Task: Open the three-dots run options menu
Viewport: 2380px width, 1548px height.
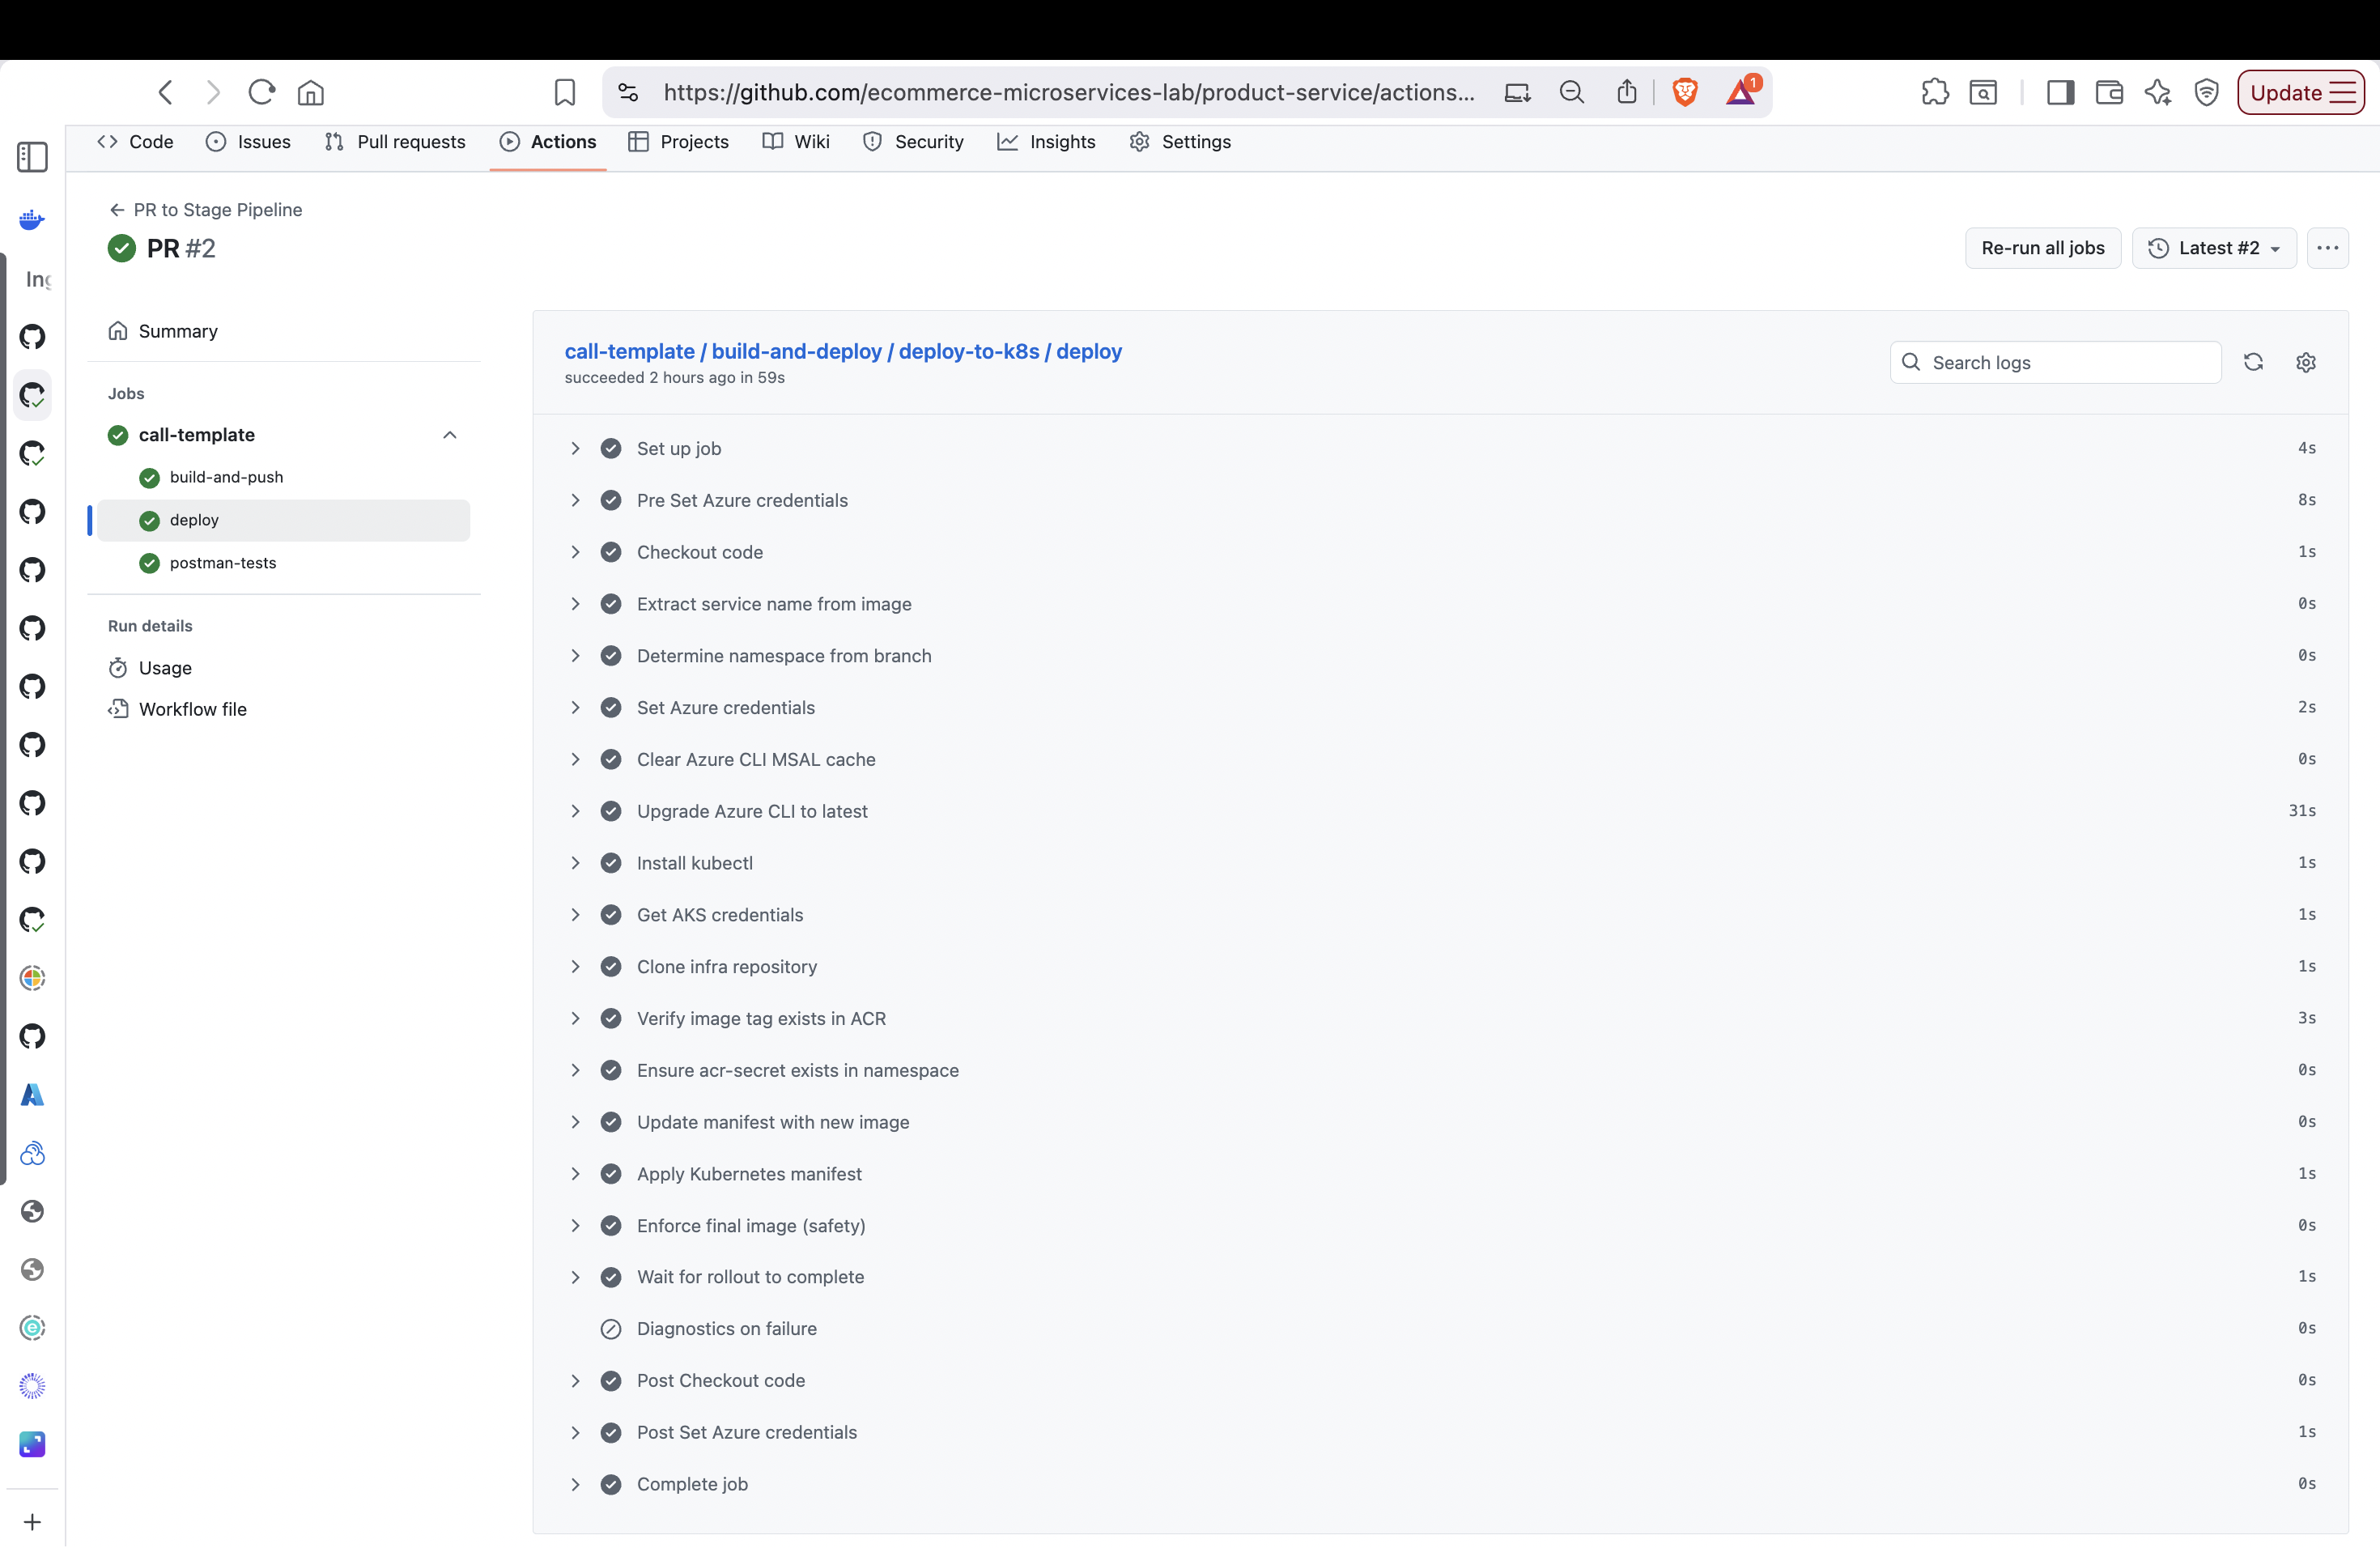Action: [2327, 248]
